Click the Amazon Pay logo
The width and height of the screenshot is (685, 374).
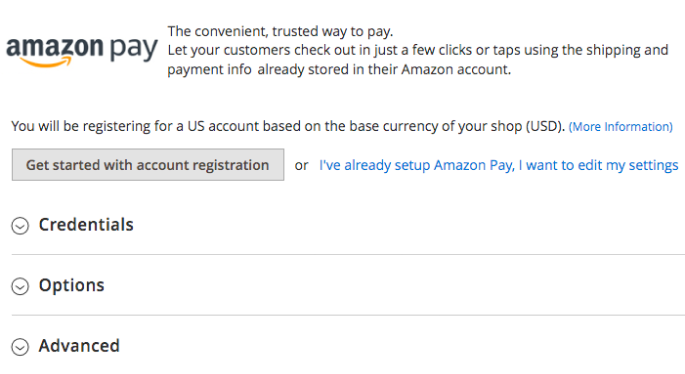(x=82, y=50)
